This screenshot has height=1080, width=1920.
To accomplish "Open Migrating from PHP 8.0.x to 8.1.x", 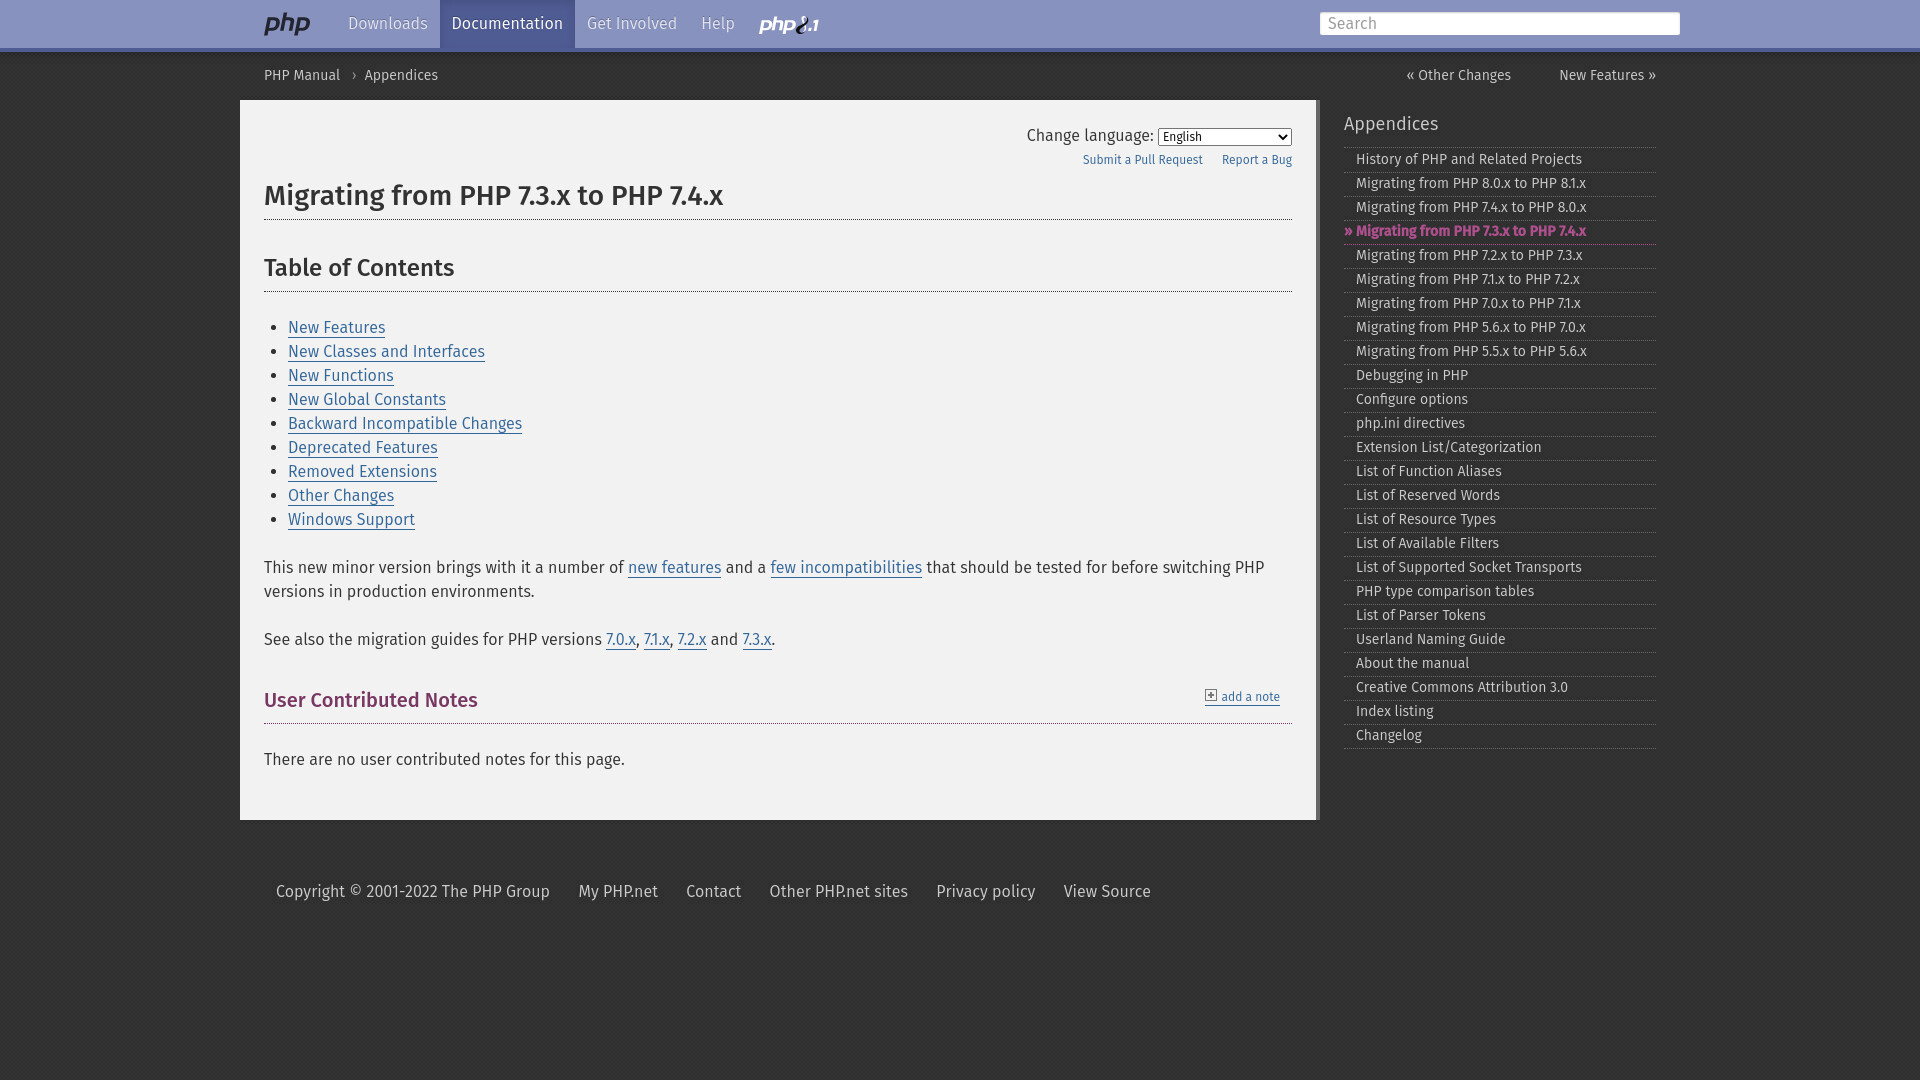I will (1500, 184).
